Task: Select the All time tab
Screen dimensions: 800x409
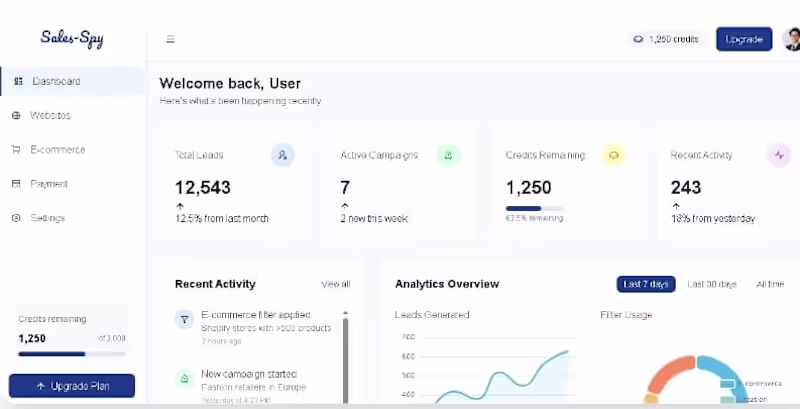Action: click(770, 284)
